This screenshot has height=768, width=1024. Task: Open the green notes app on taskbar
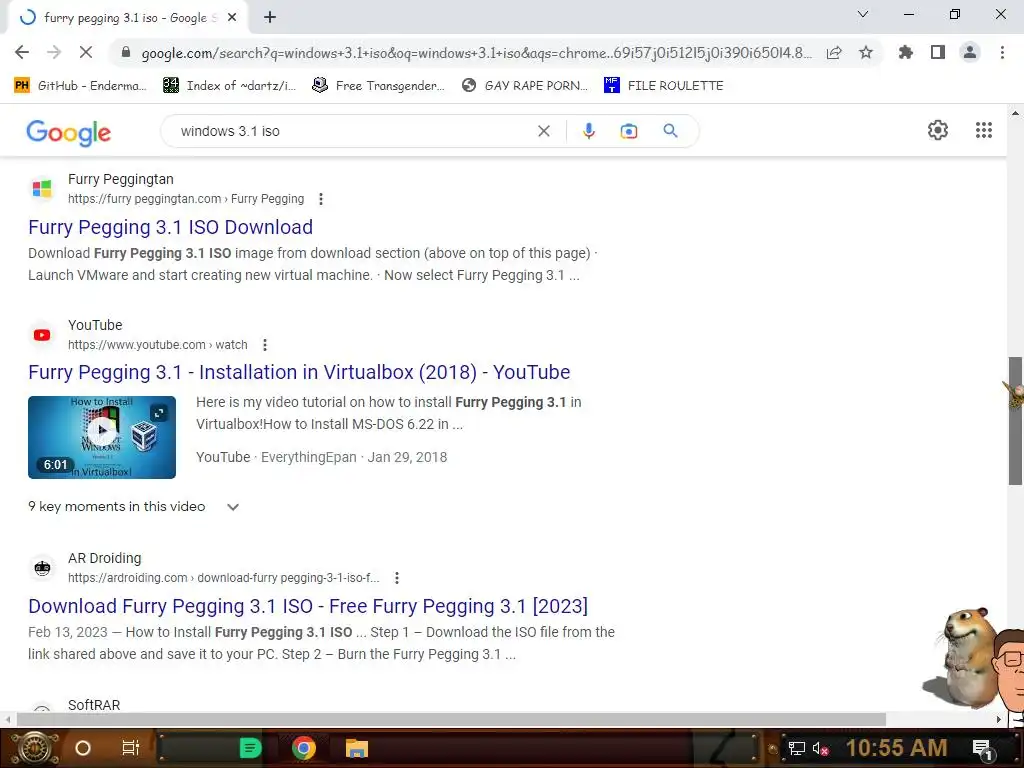pos(250,748)
